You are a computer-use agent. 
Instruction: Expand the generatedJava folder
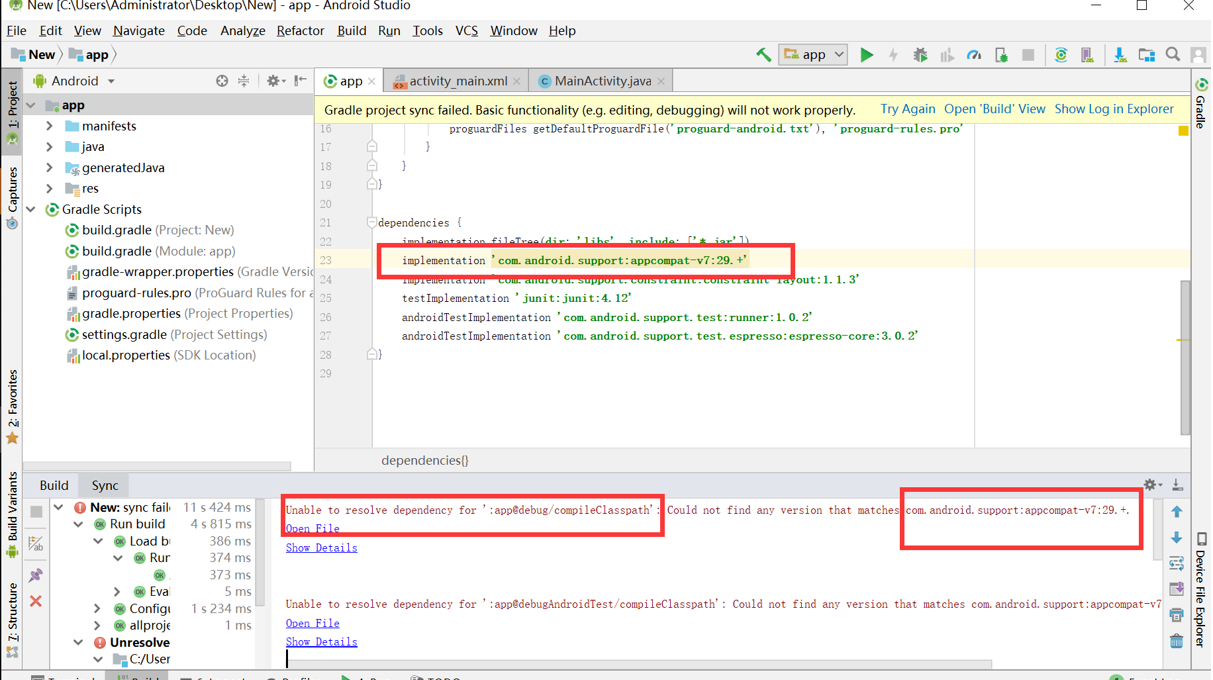[50, 168]
